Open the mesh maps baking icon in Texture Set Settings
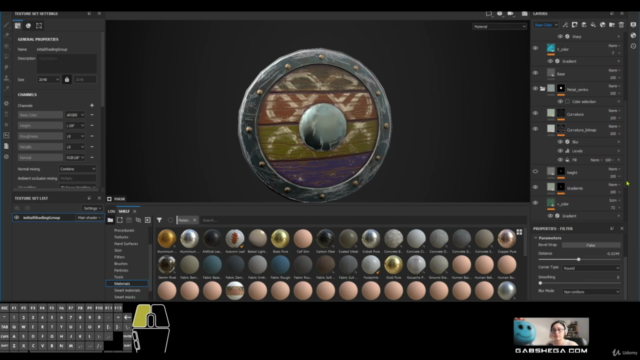Screen dimensions: 640x360 [x=28, y=26]
